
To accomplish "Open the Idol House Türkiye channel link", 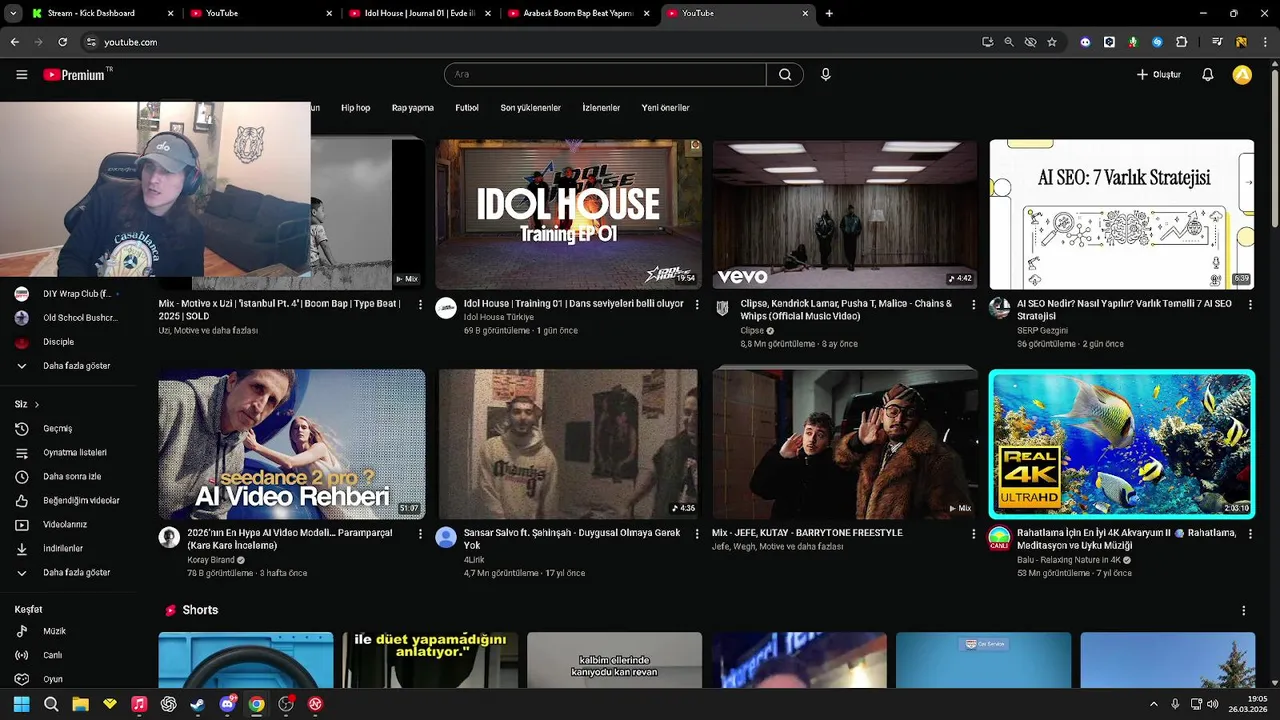I will [x=498, y=317].
